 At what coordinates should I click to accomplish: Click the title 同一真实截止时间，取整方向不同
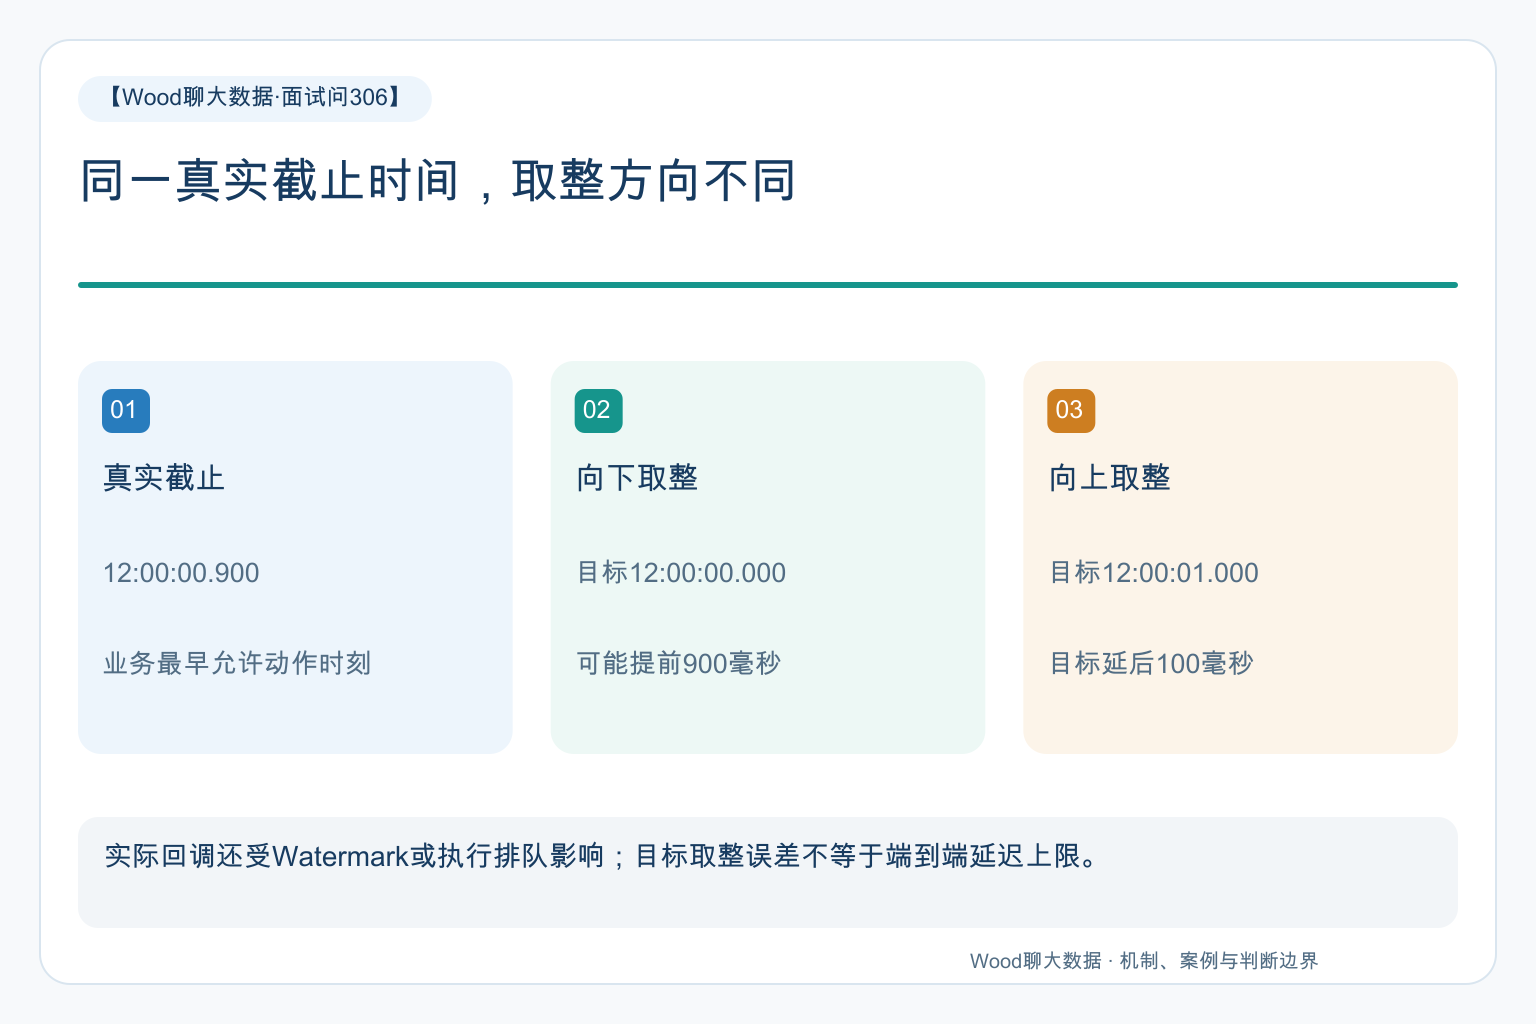(438, 181)
